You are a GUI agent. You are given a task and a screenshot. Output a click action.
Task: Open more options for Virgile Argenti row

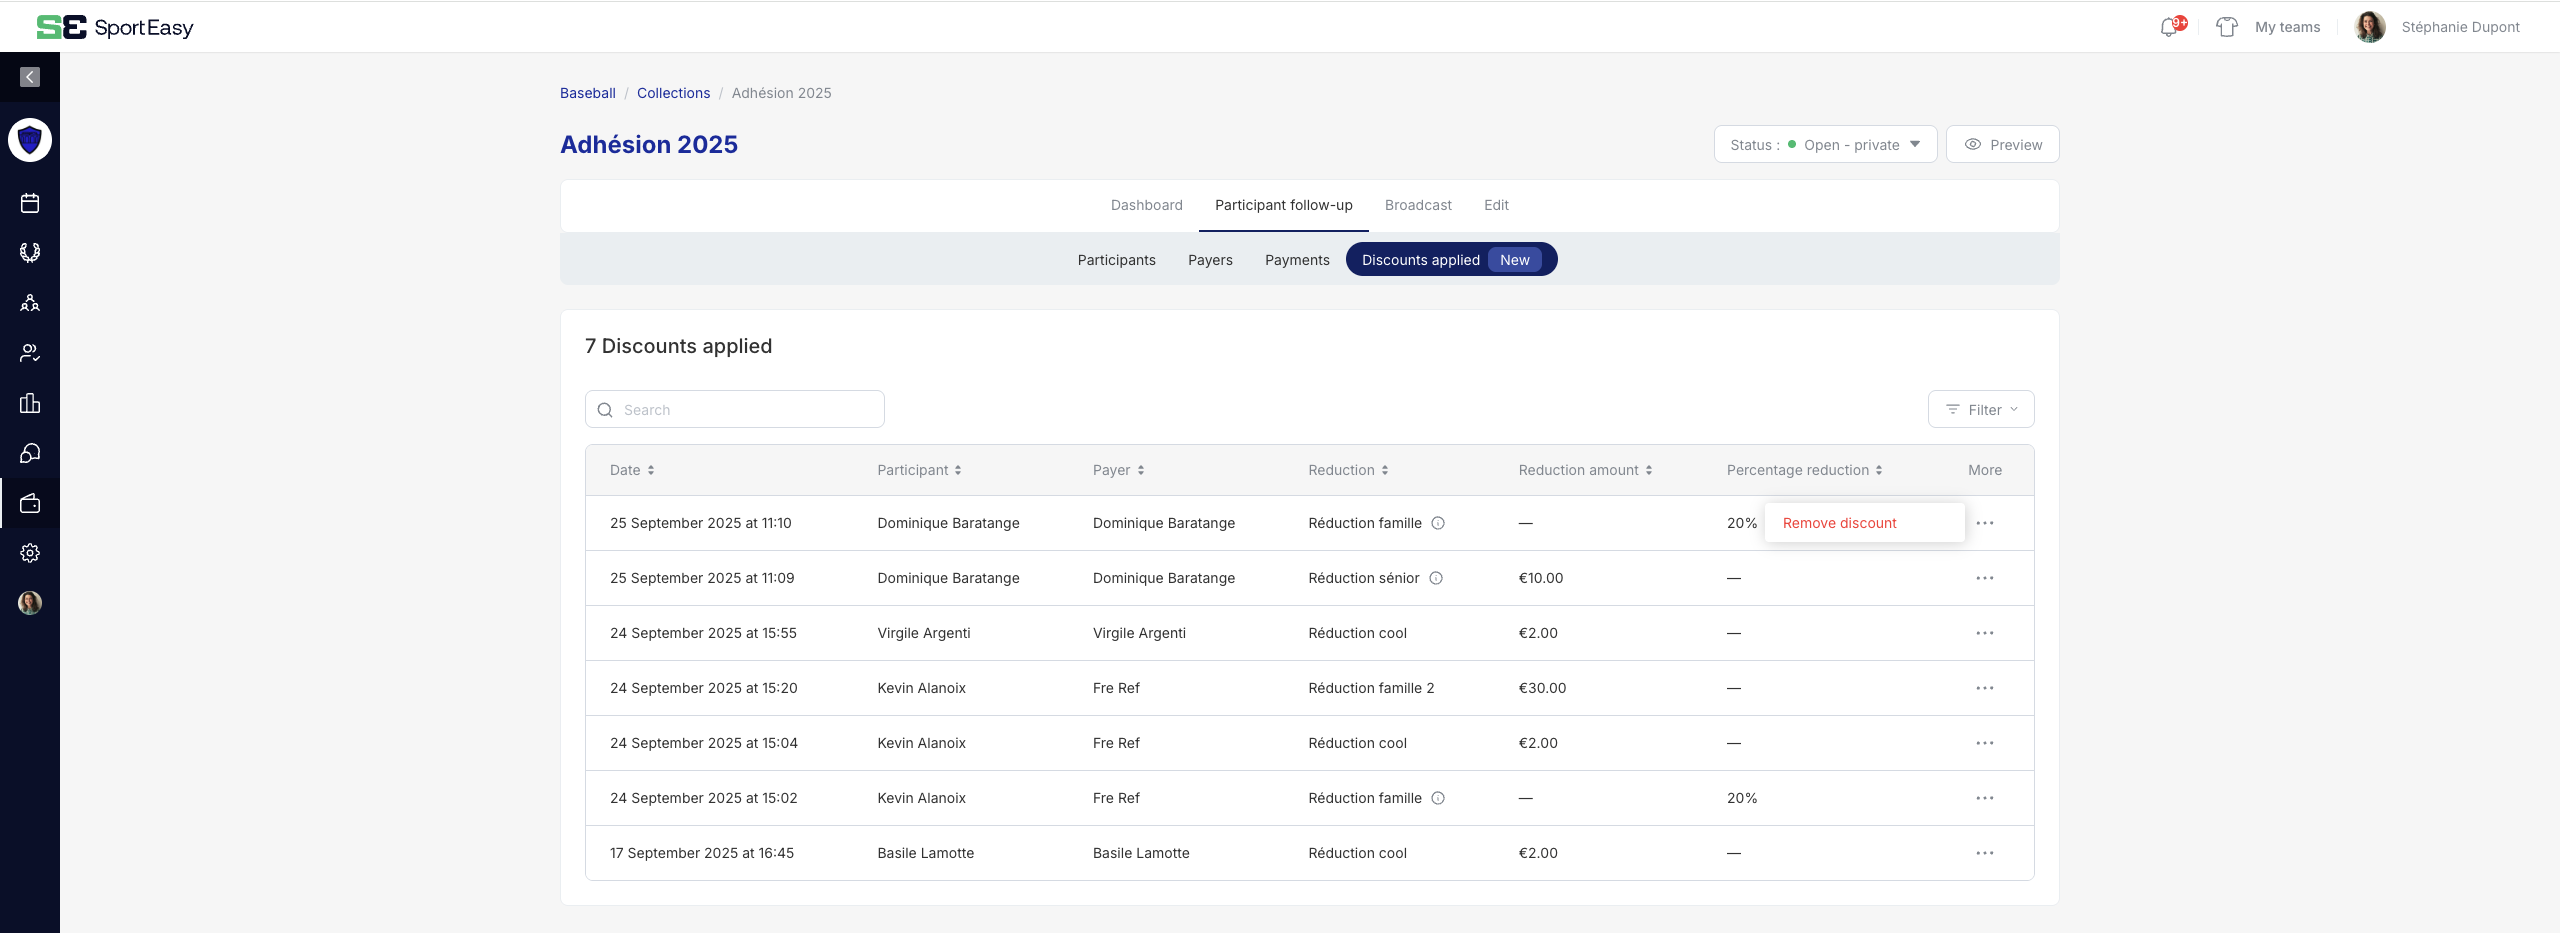(1984, 633)
